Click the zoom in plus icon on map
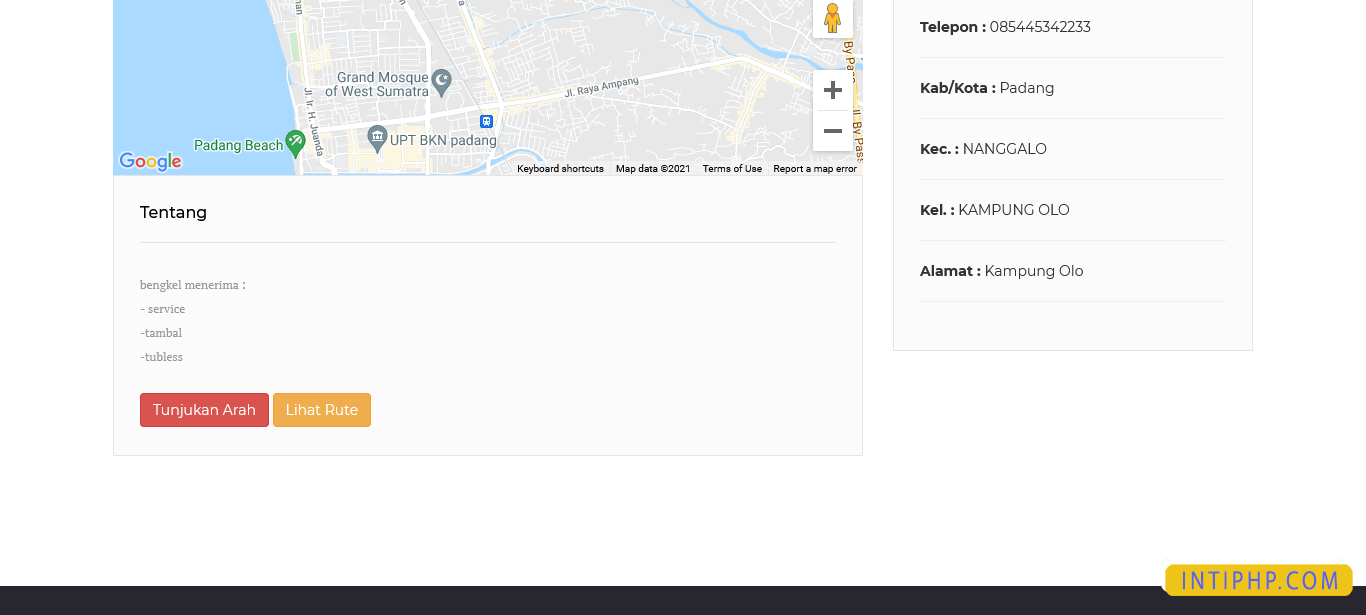Viewport: 1366px width, 615px height. click(832, 89)
